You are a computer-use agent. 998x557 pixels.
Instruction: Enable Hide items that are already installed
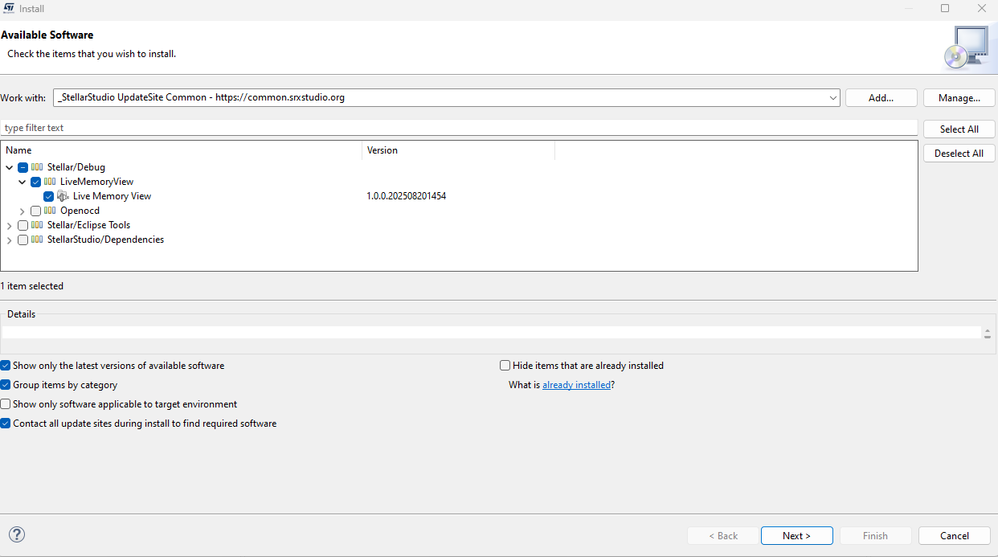coord(505,365)
